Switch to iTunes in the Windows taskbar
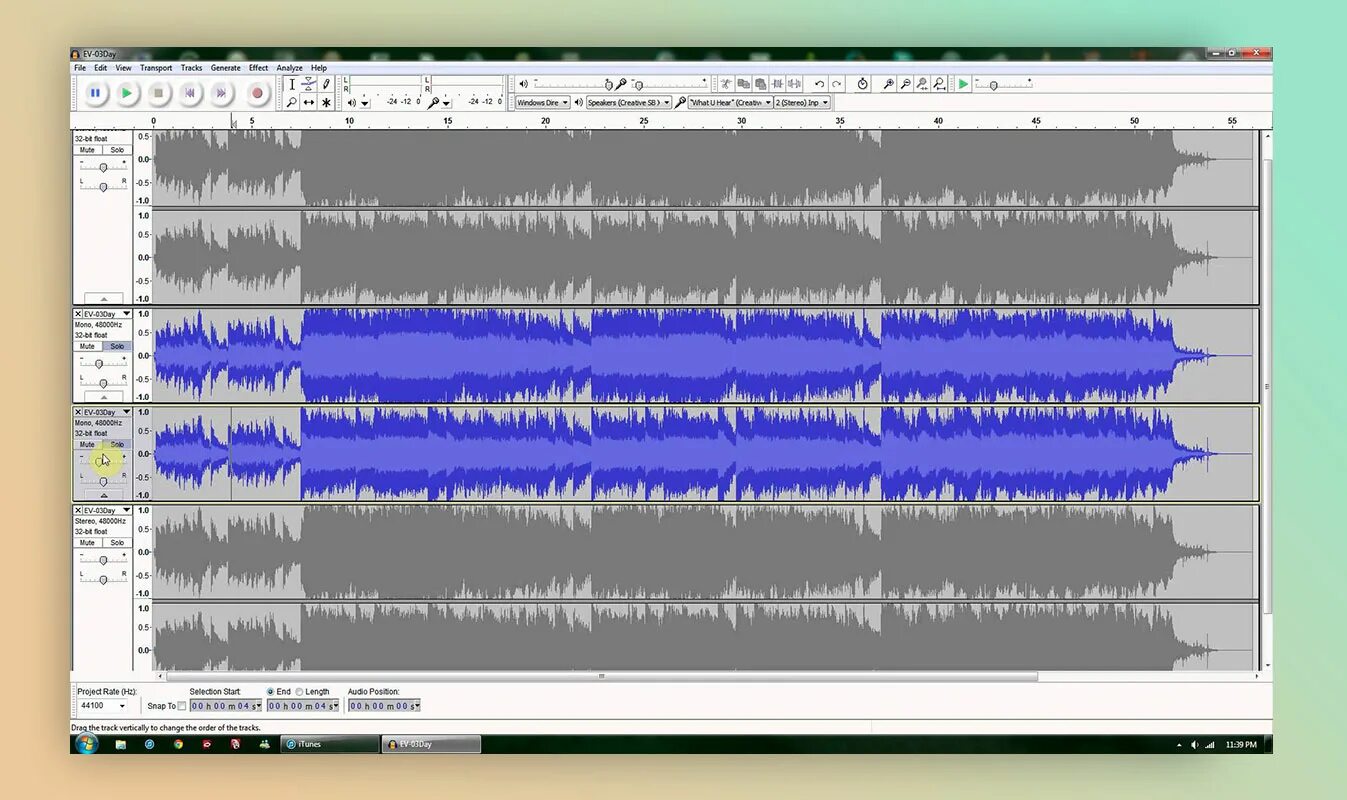 click(x=328, y=744)
